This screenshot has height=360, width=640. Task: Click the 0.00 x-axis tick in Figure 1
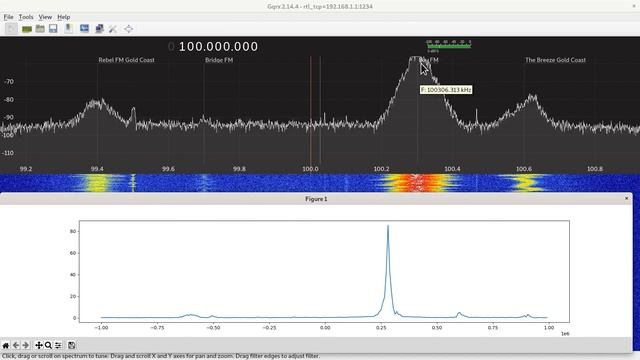point(325,327)
